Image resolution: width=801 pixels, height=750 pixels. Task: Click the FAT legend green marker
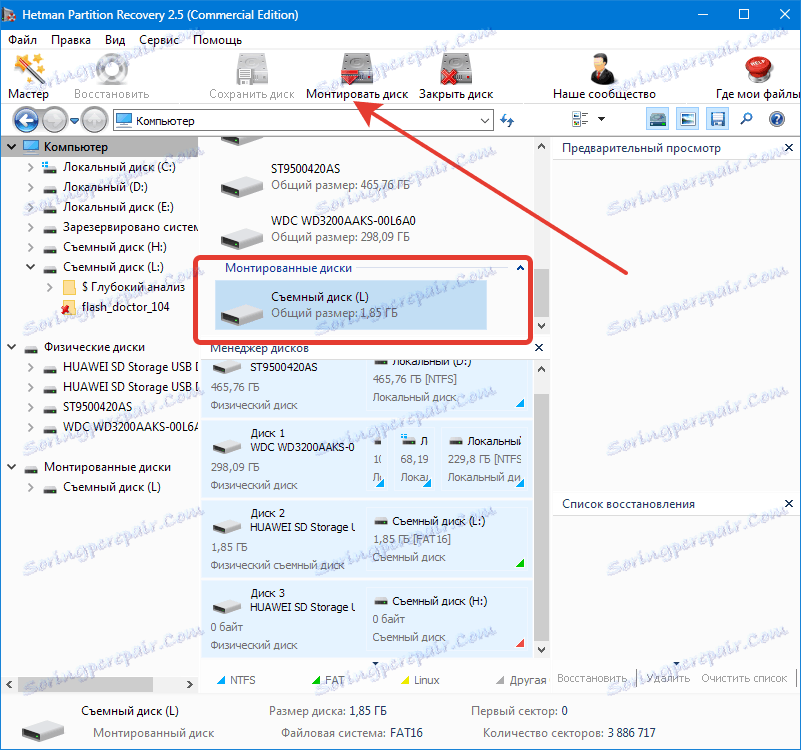[x=316, y=681]
